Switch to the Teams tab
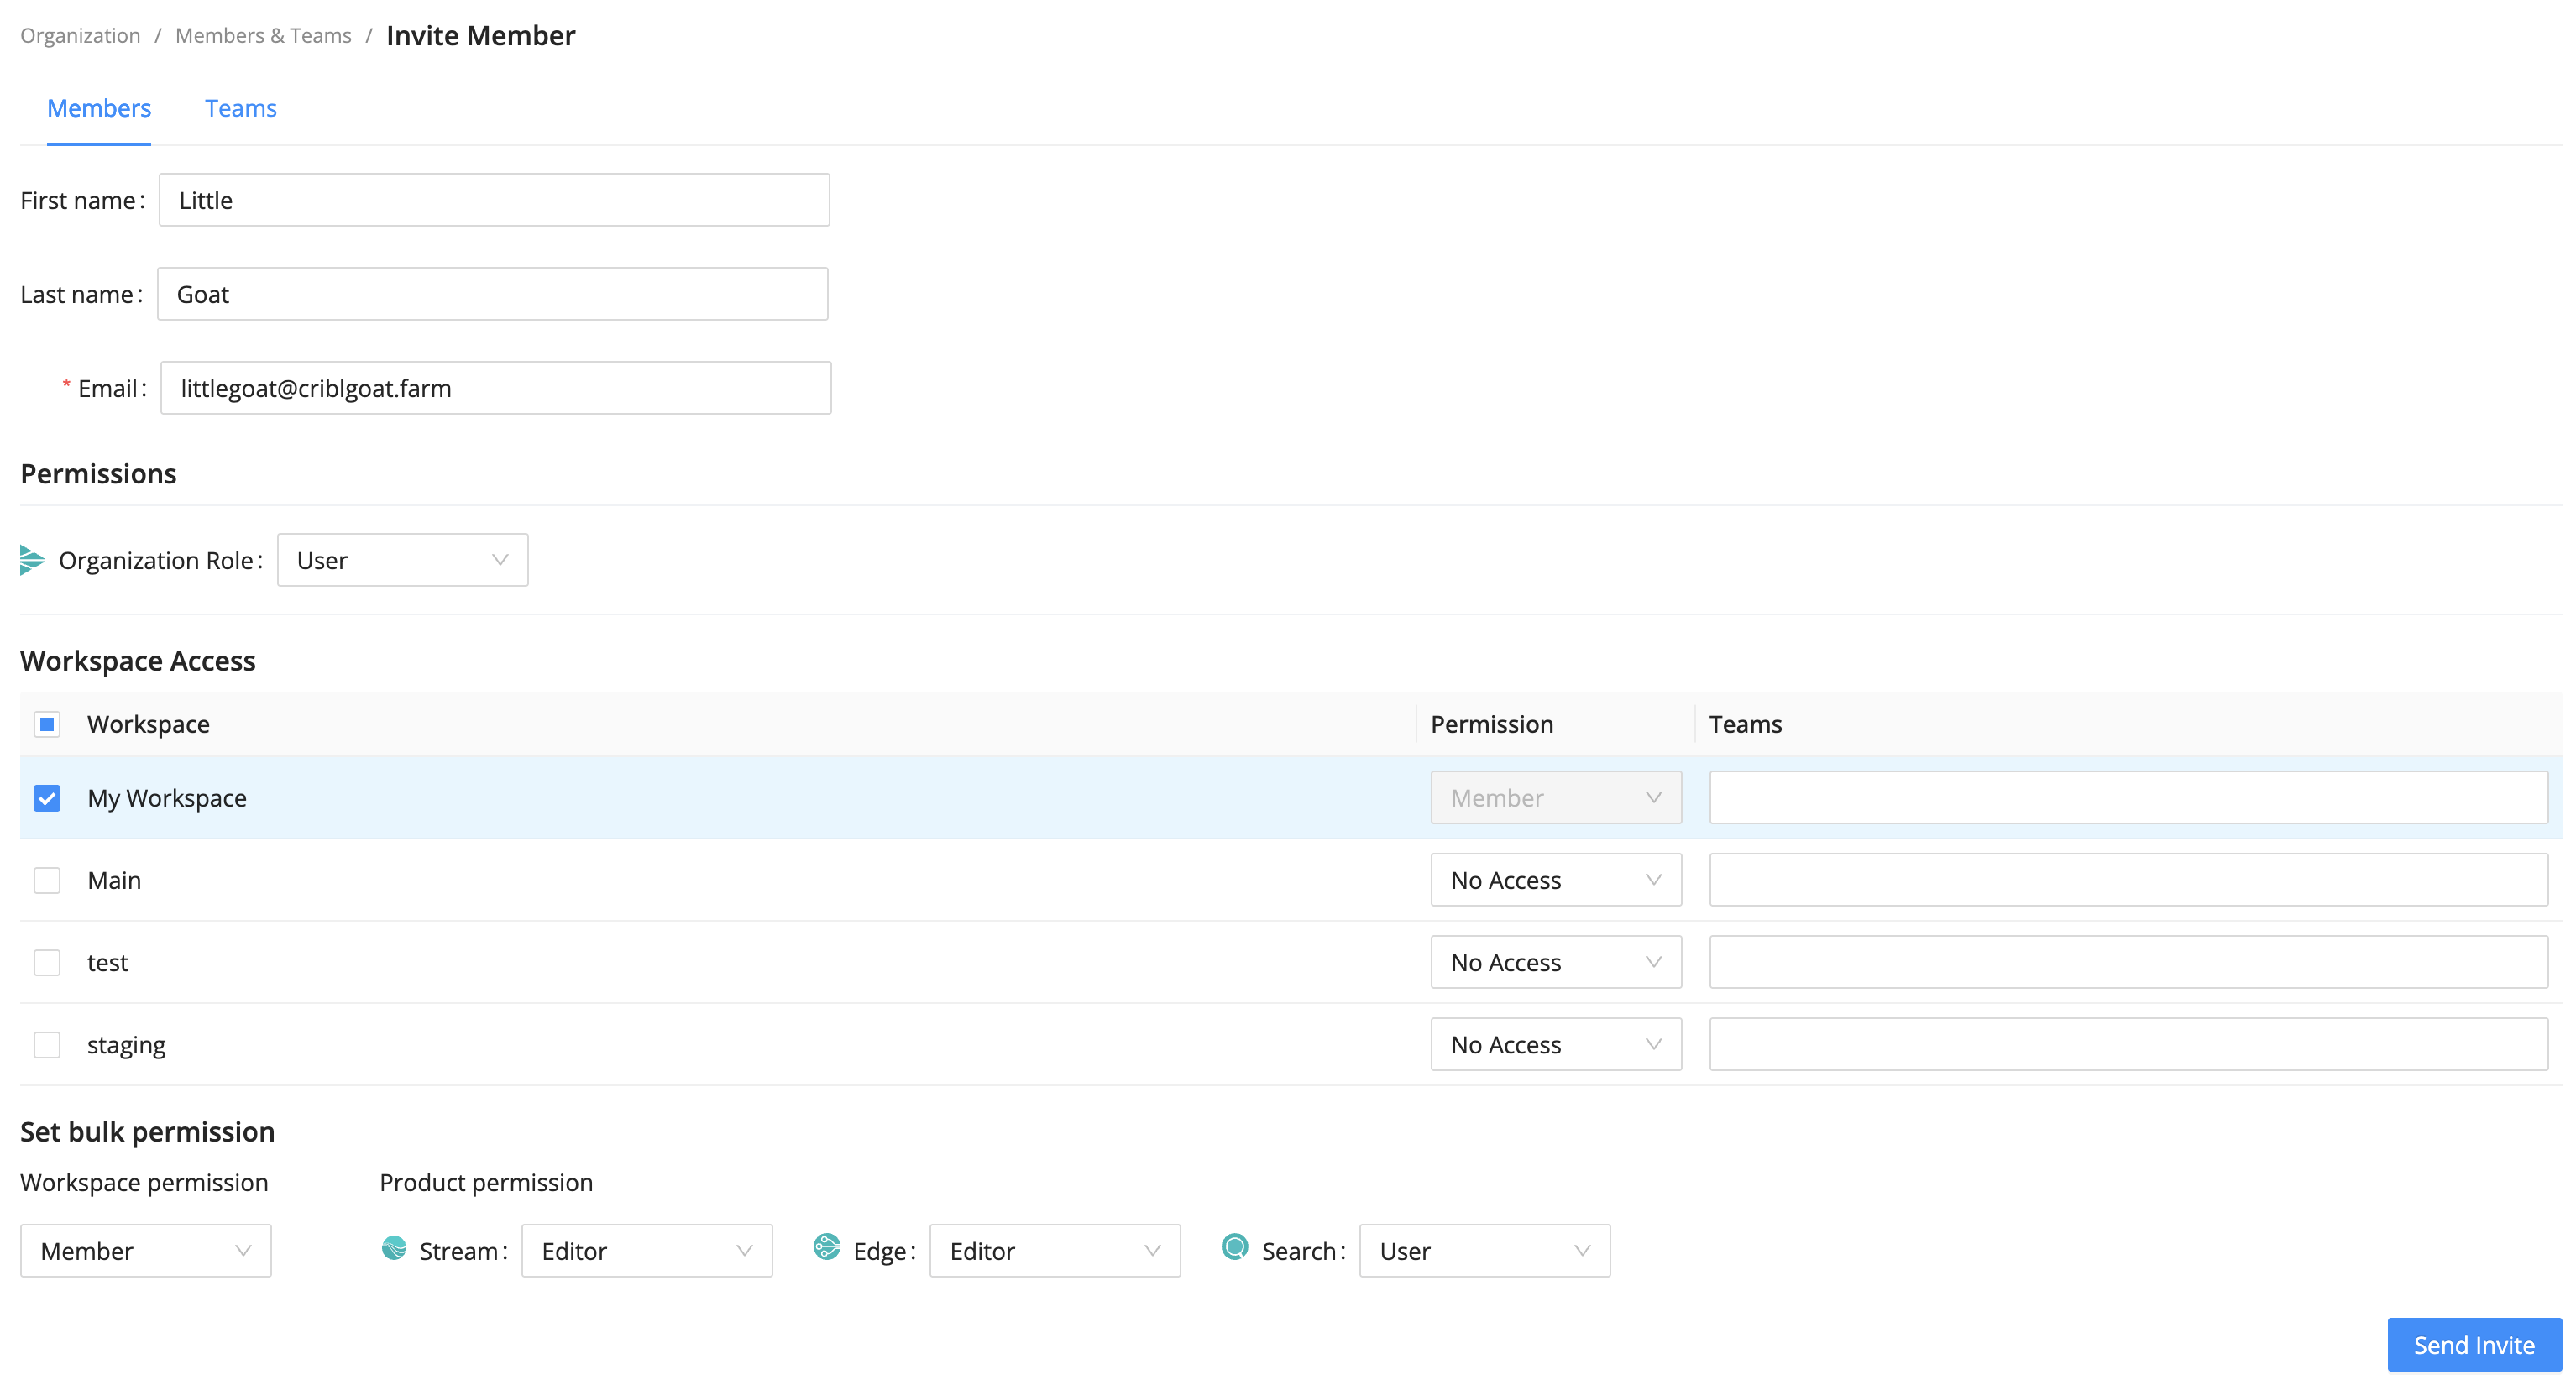Viewport: 2576px width, 1390px height. (x=240, y=108)
